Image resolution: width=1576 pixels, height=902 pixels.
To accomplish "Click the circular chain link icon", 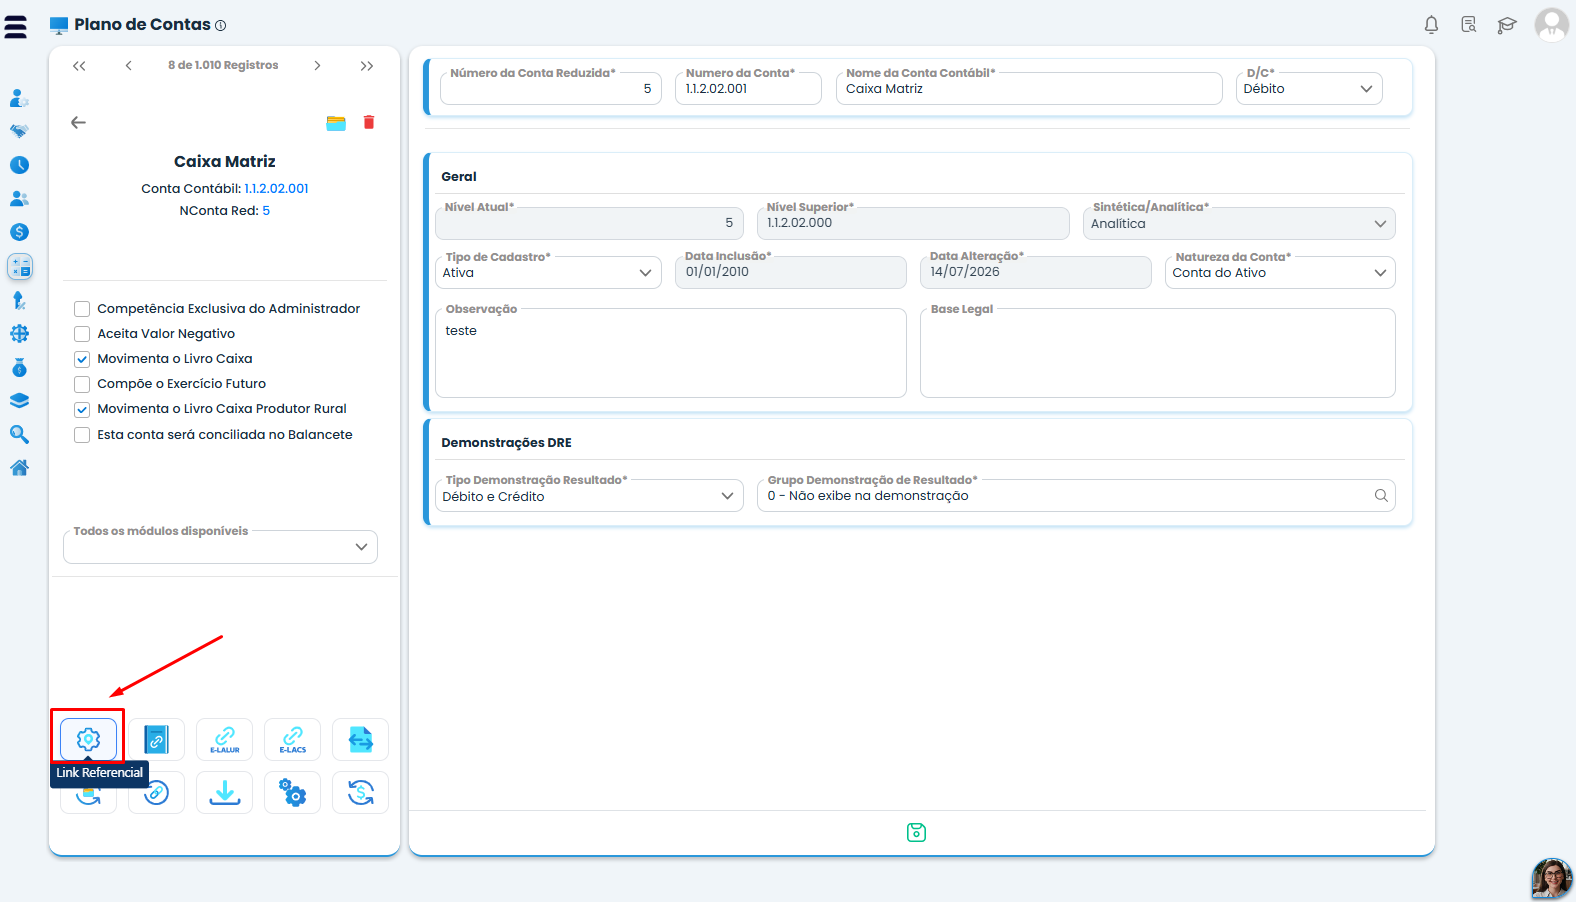I will tap(156, 794).
